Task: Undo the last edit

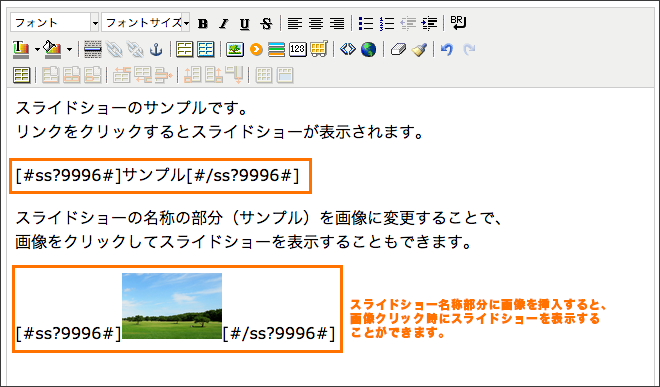Action: tap(447, 50)
